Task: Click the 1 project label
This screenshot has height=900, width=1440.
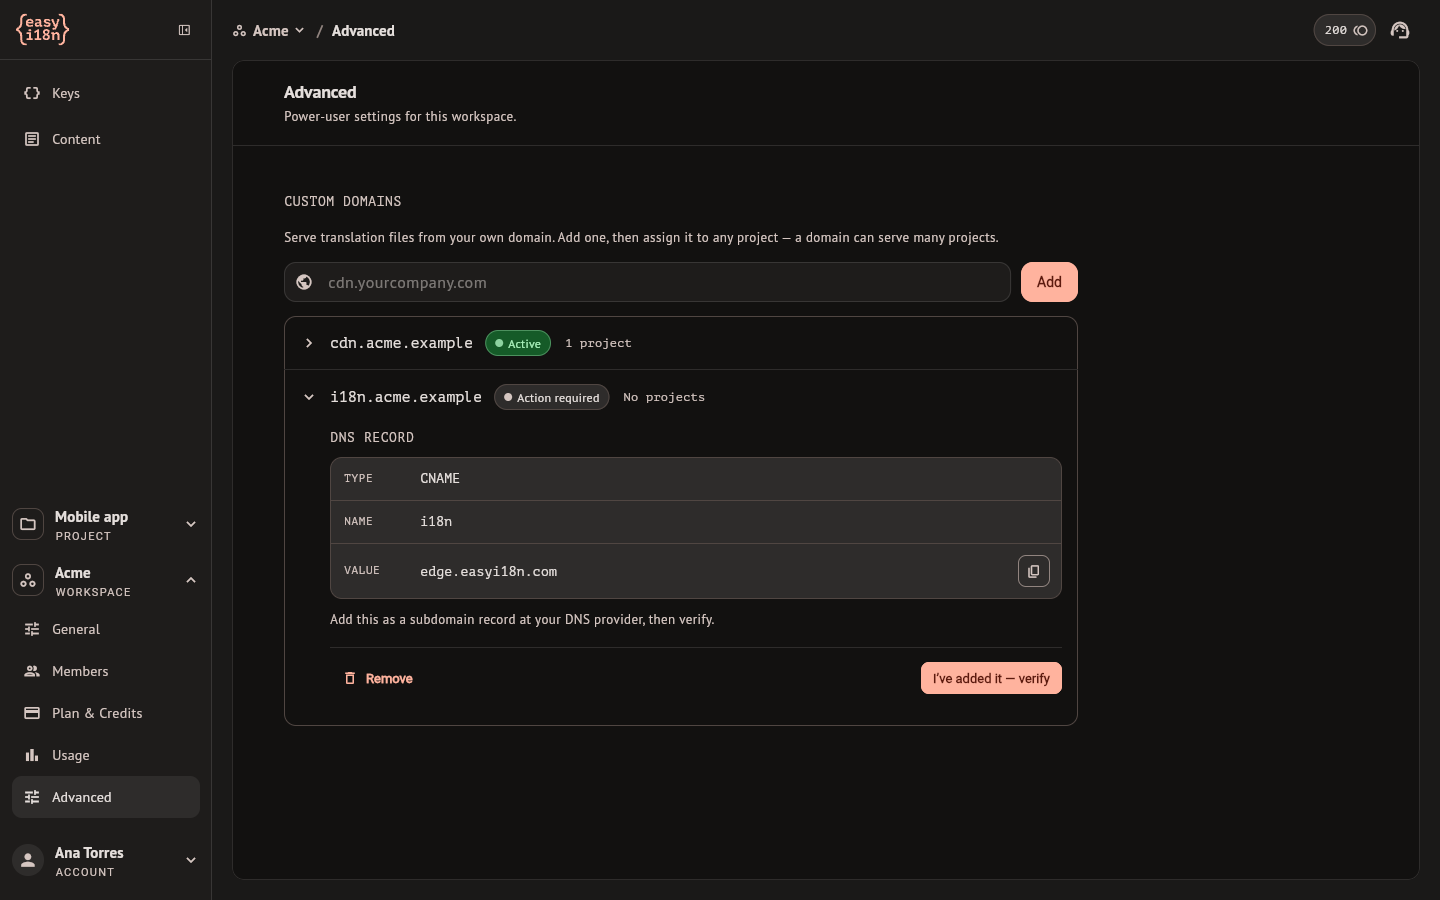Action: 598,343
